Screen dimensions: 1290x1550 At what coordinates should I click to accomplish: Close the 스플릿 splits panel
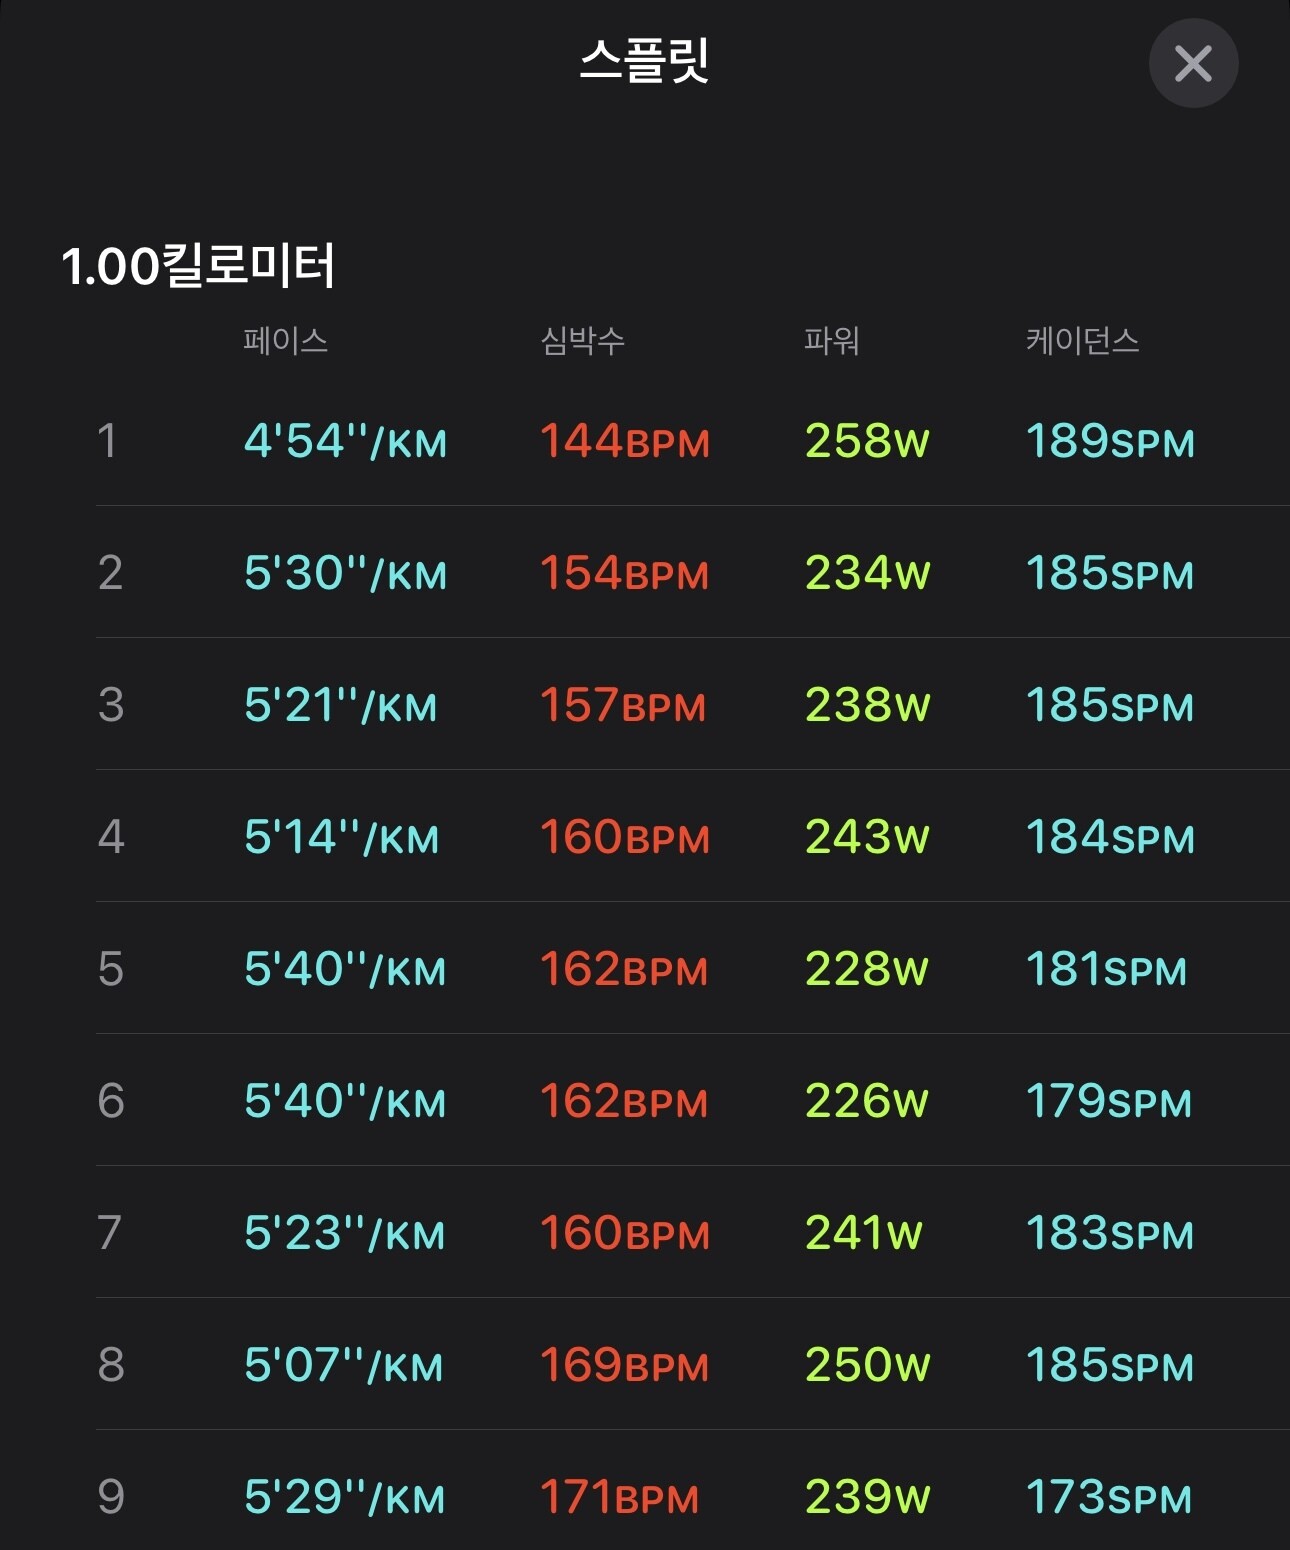click(x=1193, y=63)
